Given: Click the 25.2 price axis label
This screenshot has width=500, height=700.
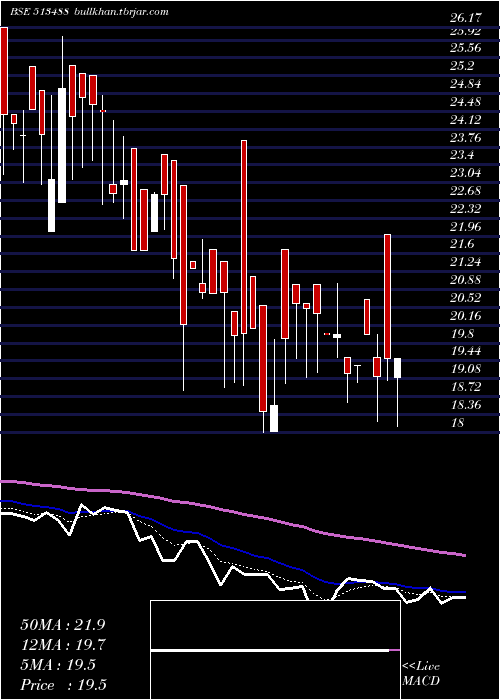Looking at the screenshot, I should (462, 66).
